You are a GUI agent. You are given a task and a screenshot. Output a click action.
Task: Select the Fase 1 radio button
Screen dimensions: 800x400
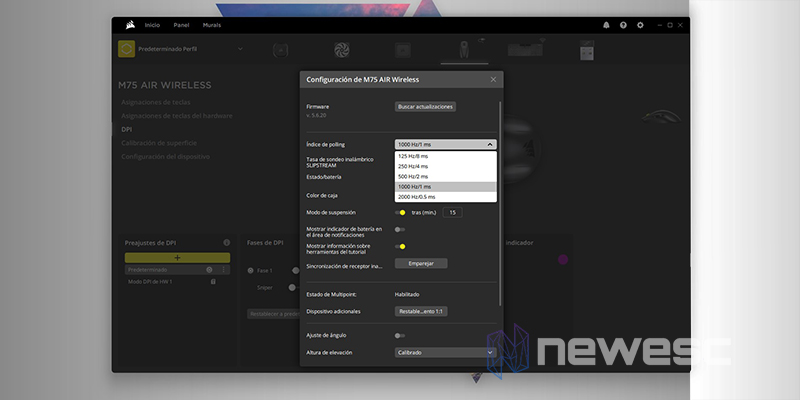pyautogui.click(x=251, y=270)
